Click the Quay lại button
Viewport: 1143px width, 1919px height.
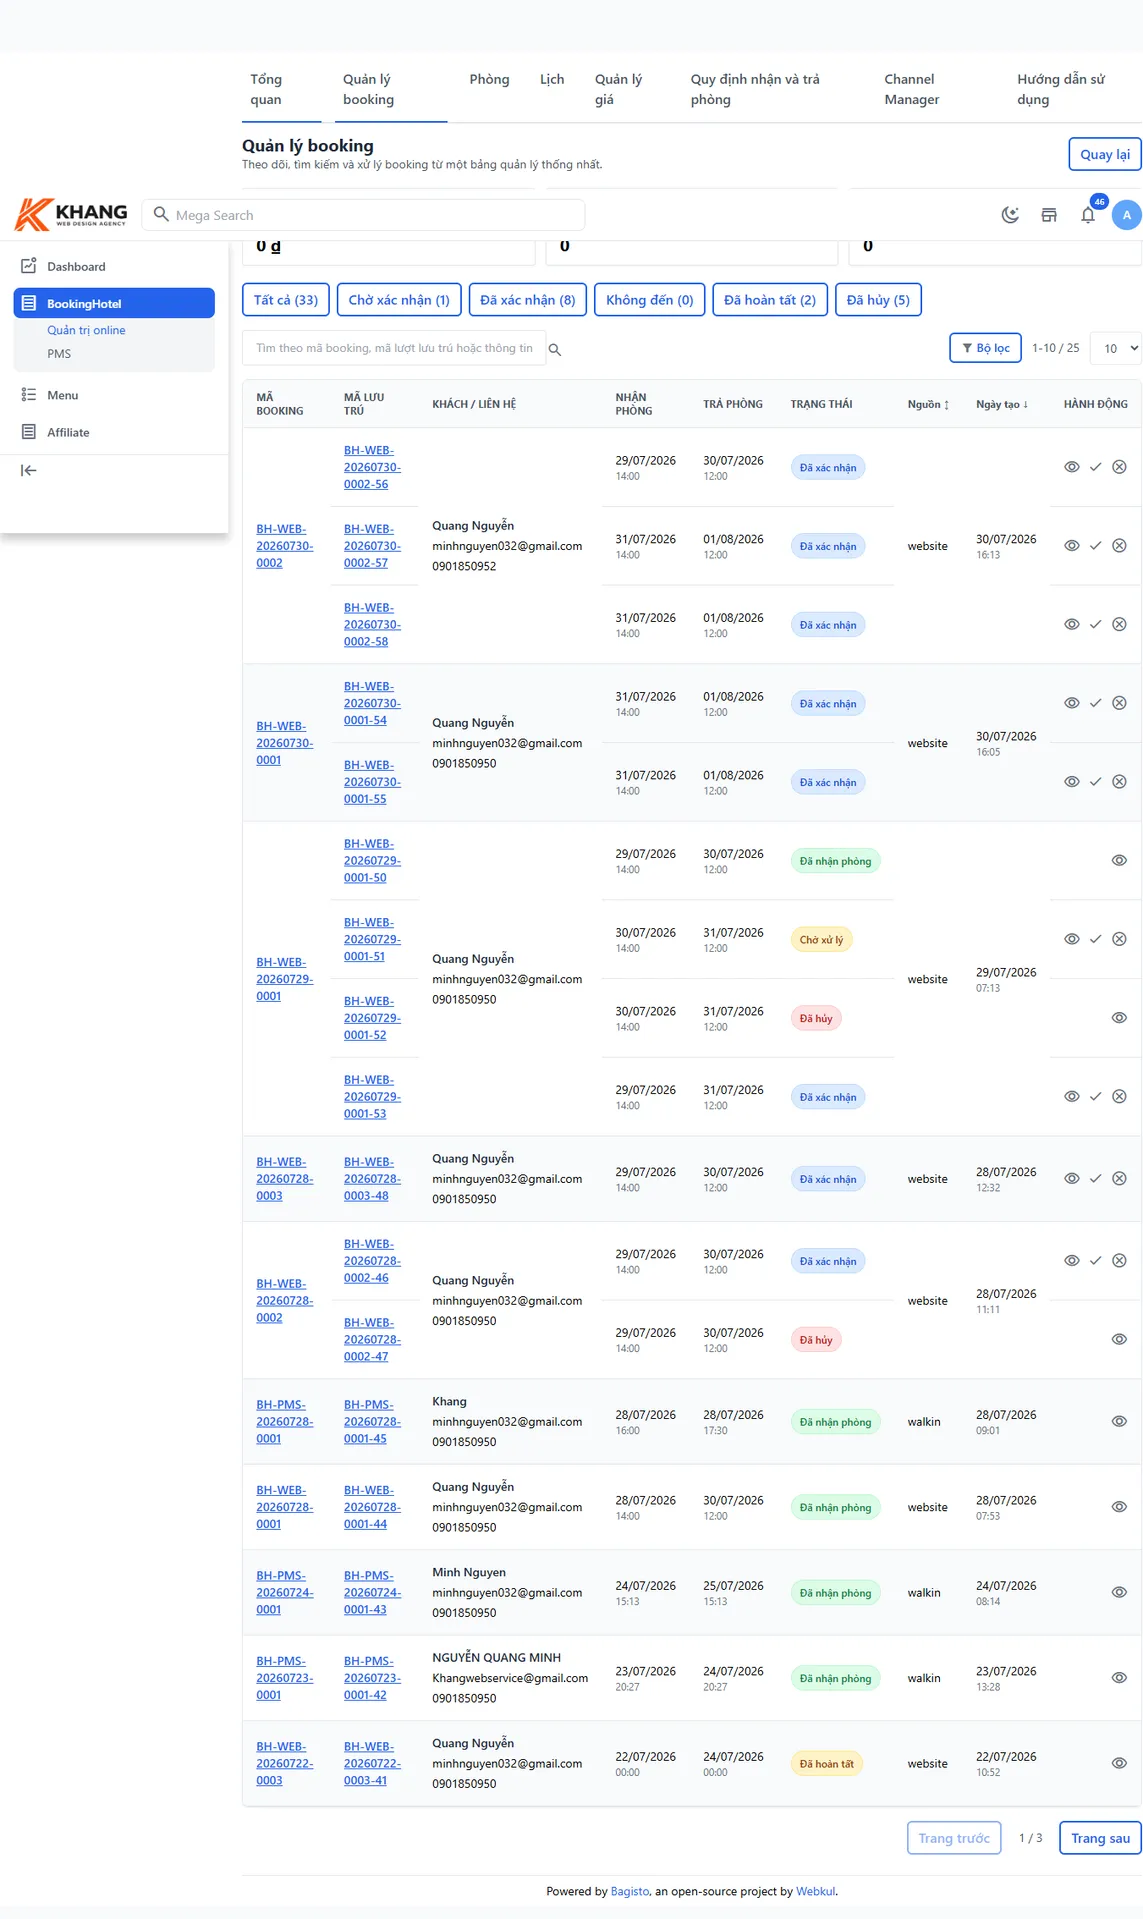(1105, 154)
